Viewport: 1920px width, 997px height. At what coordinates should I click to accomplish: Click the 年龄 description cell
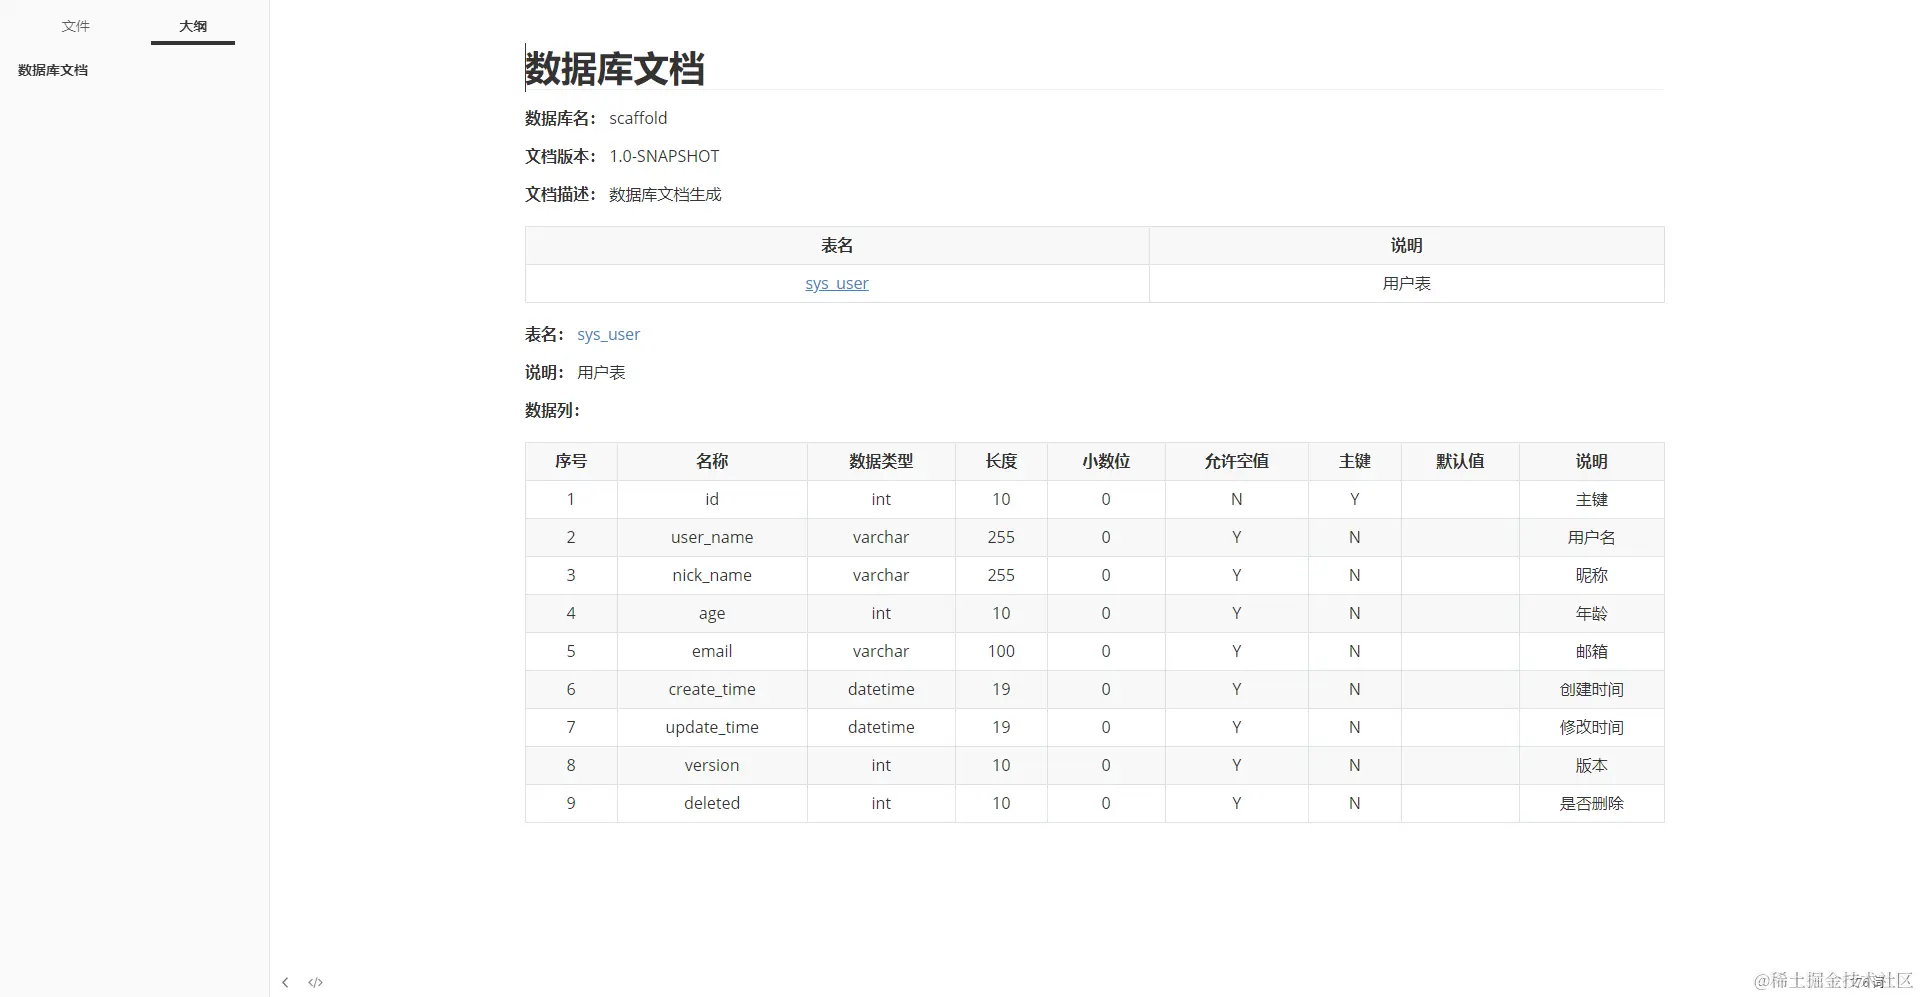click(1592, 613)
